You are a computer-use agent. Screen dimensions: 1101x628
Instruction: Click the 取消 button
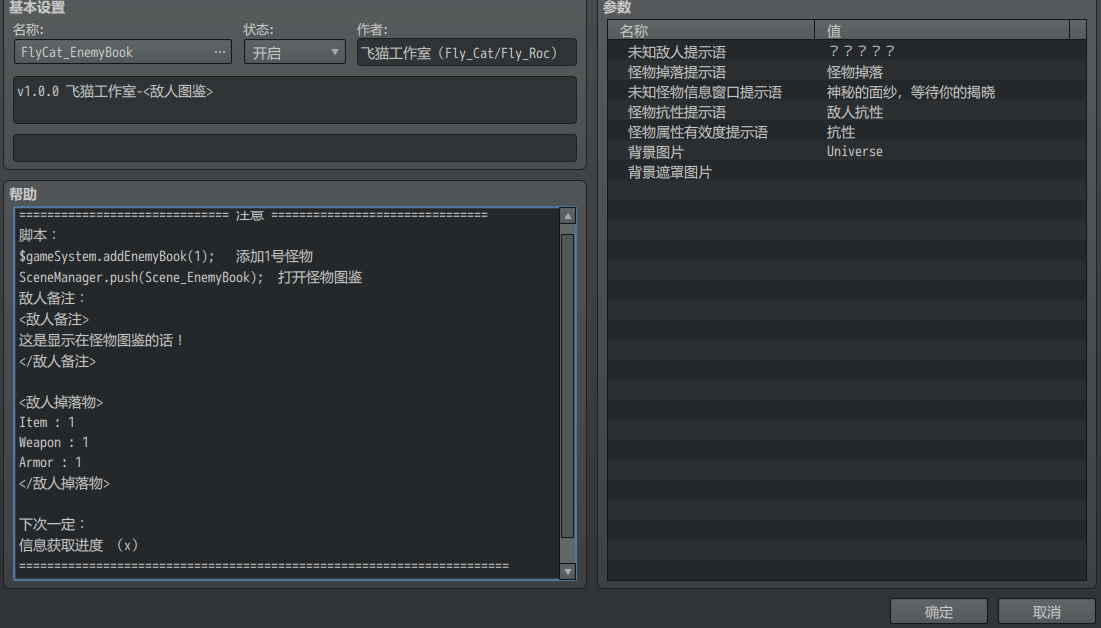click(1046, 612)
